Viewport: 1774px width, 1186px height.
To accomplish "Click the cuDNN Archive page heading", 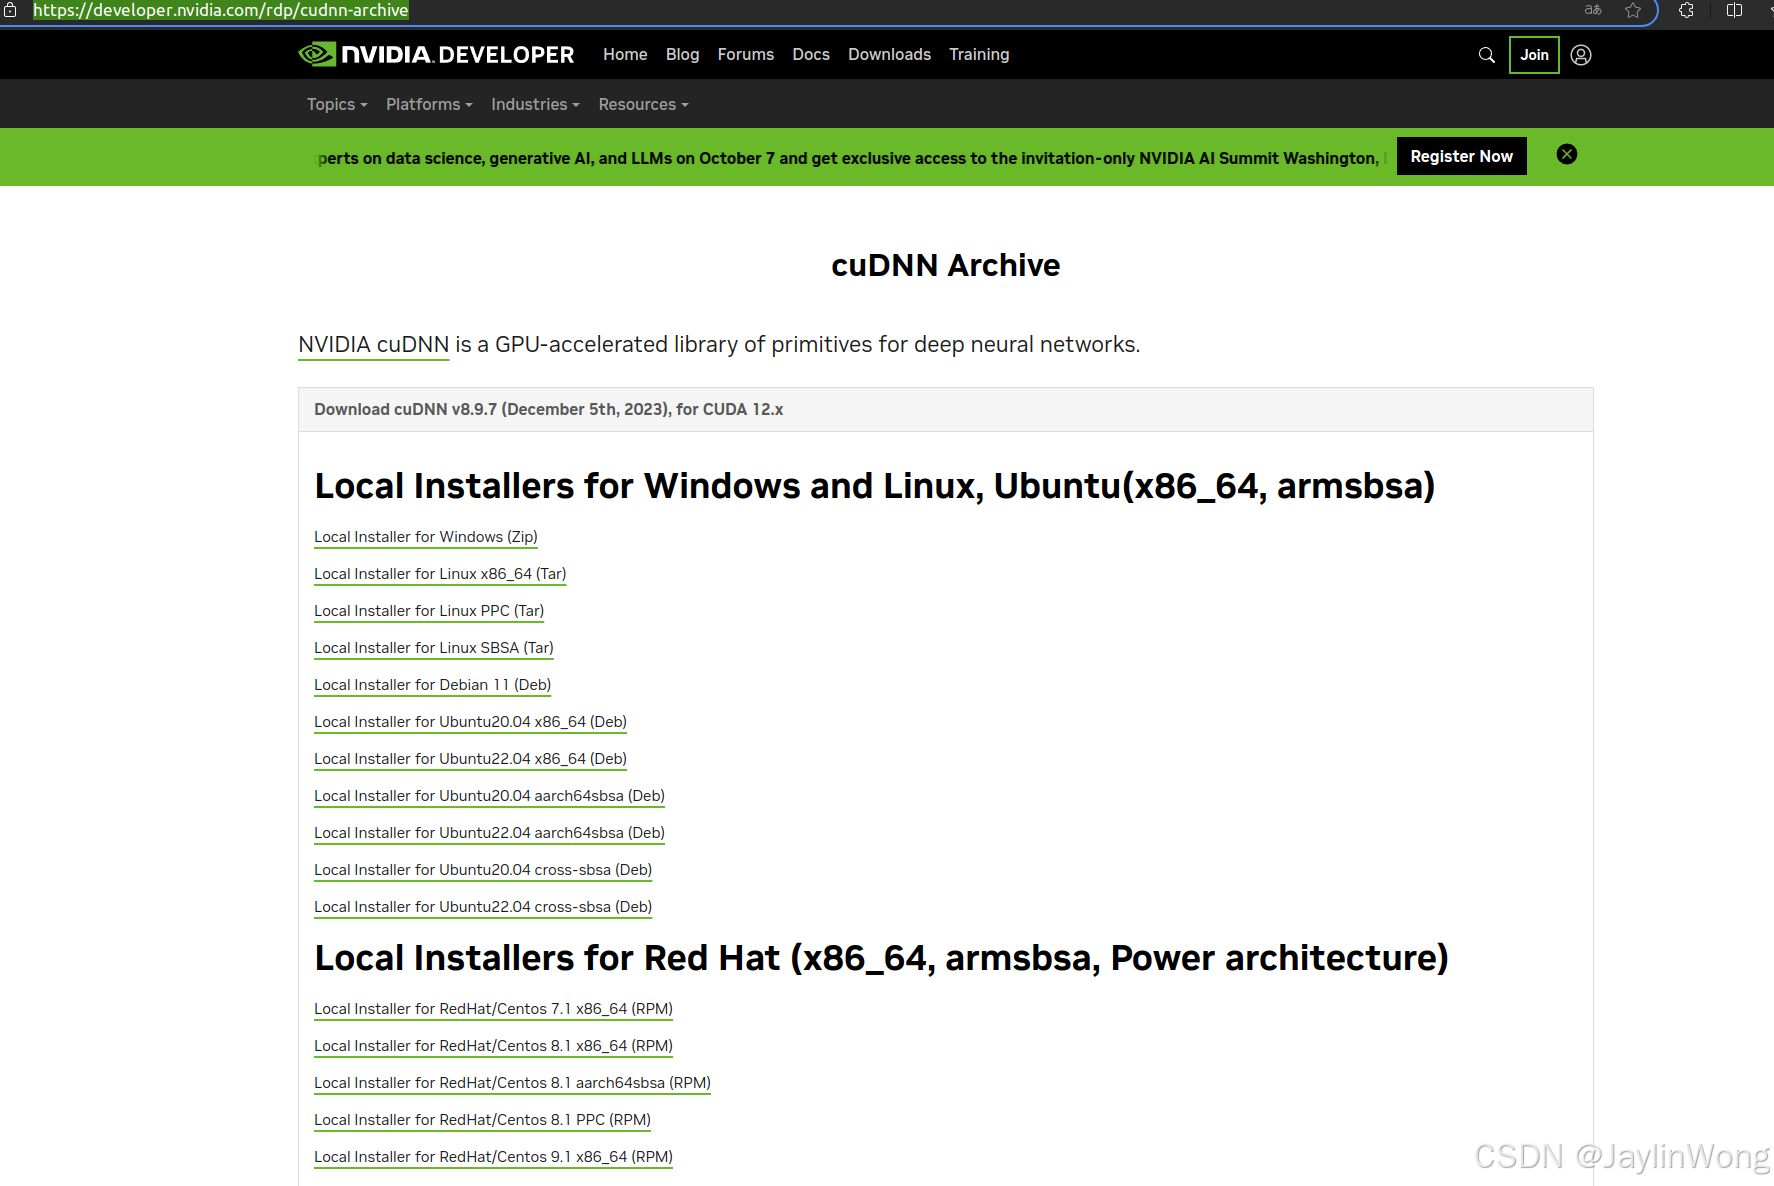I will click(945, 265).
